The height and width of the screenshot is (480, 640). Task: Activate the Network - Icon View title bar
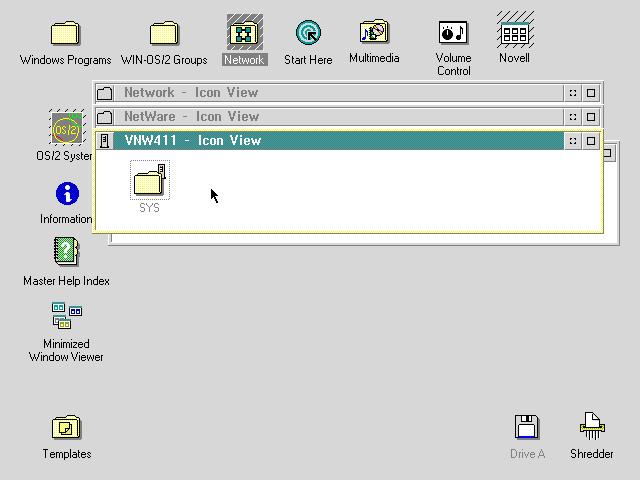pyautogui.click(x=338, y=93)
